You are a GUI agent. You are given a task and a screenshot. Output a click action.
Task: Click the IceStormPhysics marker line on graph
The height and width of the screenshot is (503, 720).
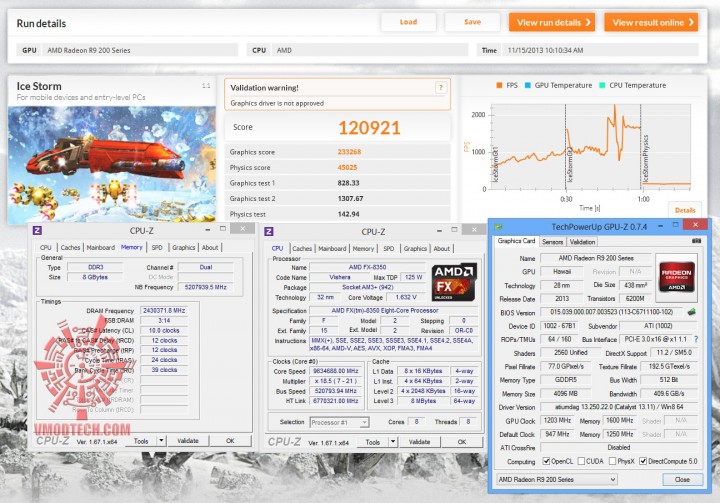641,147
